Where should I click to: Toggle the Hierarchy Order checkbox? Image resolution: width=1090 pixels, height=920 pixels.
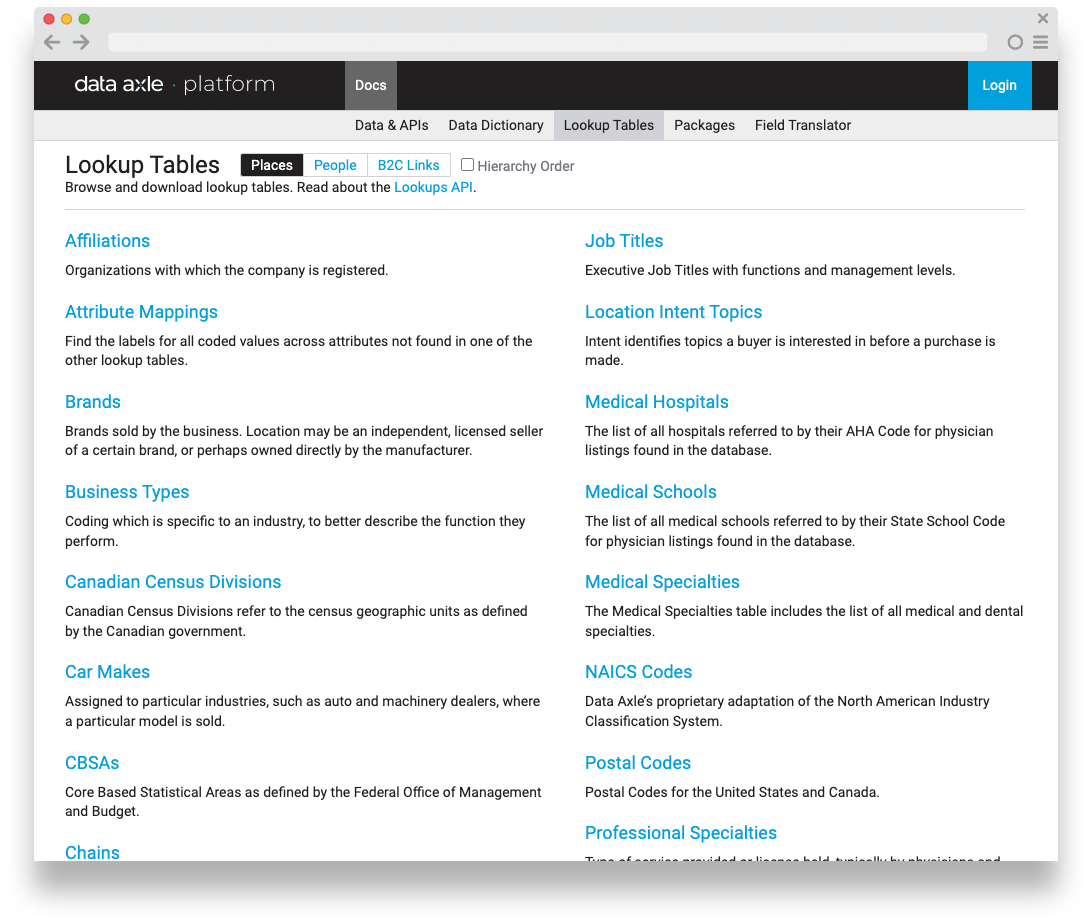coord(467,165)
